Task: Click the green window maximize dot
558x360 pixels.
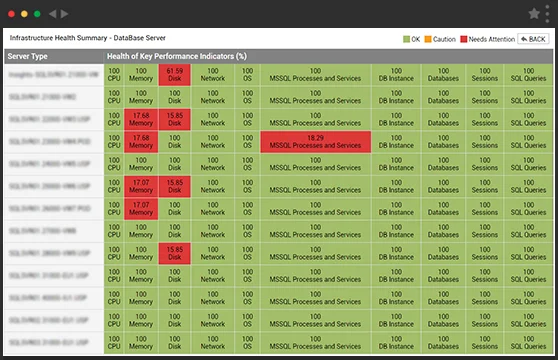Action: coord(37,14)
